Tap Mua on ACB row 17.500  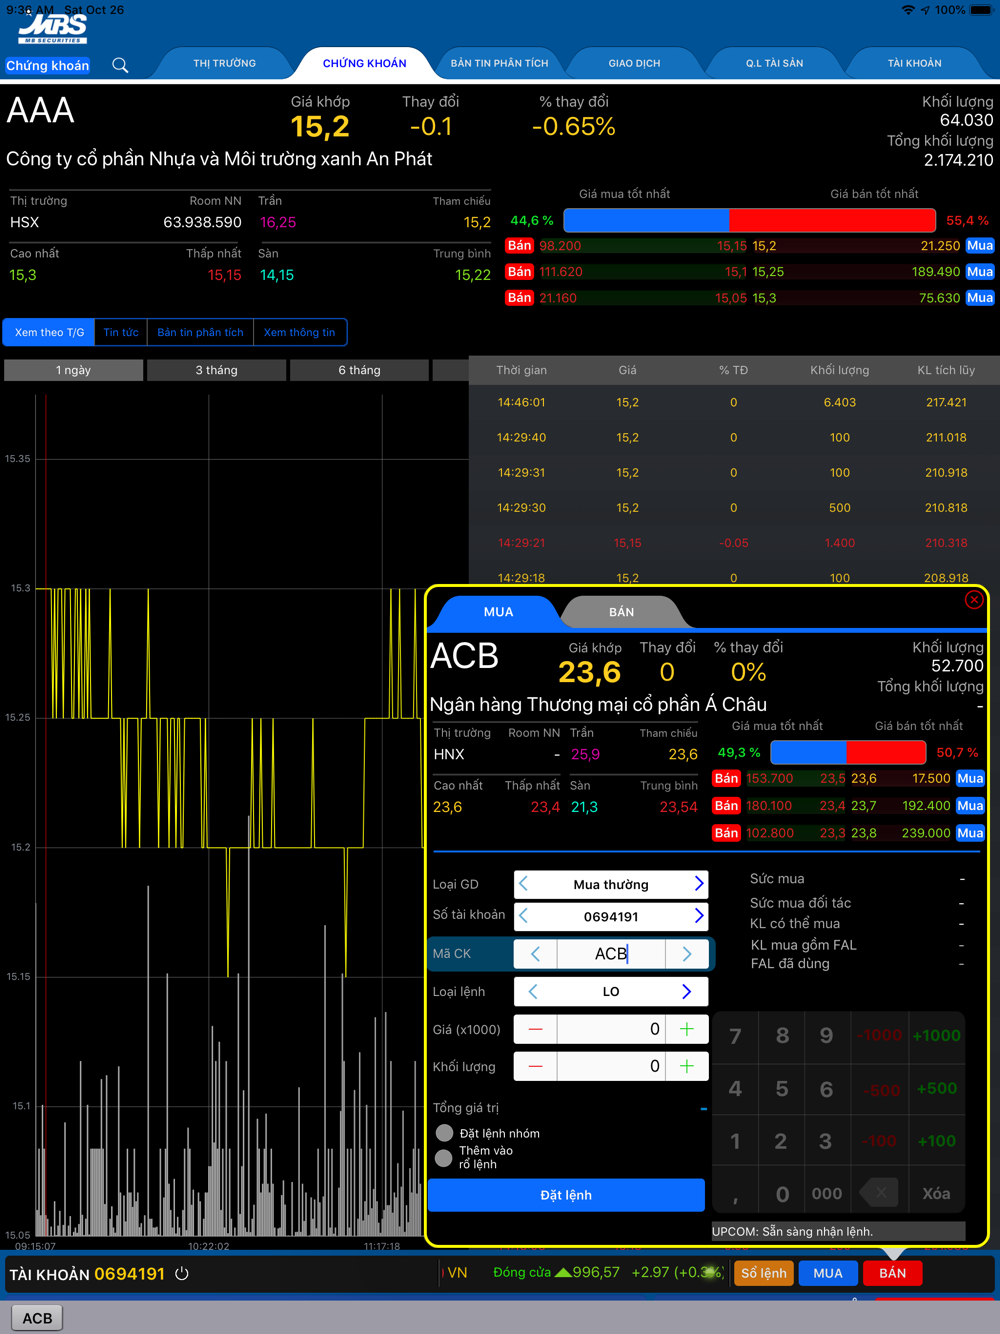[970, 778]
